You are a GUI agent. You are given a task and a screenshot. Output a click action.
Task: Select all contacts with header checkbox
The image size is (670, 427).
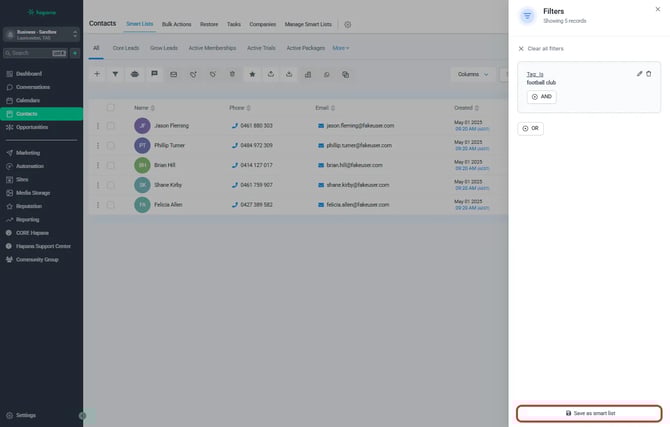pyautogui.click(x=111, y=107)
